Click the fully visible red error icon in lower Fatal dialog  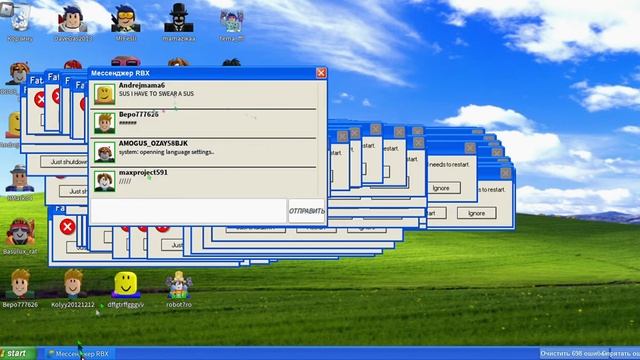click(x=67, y=227)
